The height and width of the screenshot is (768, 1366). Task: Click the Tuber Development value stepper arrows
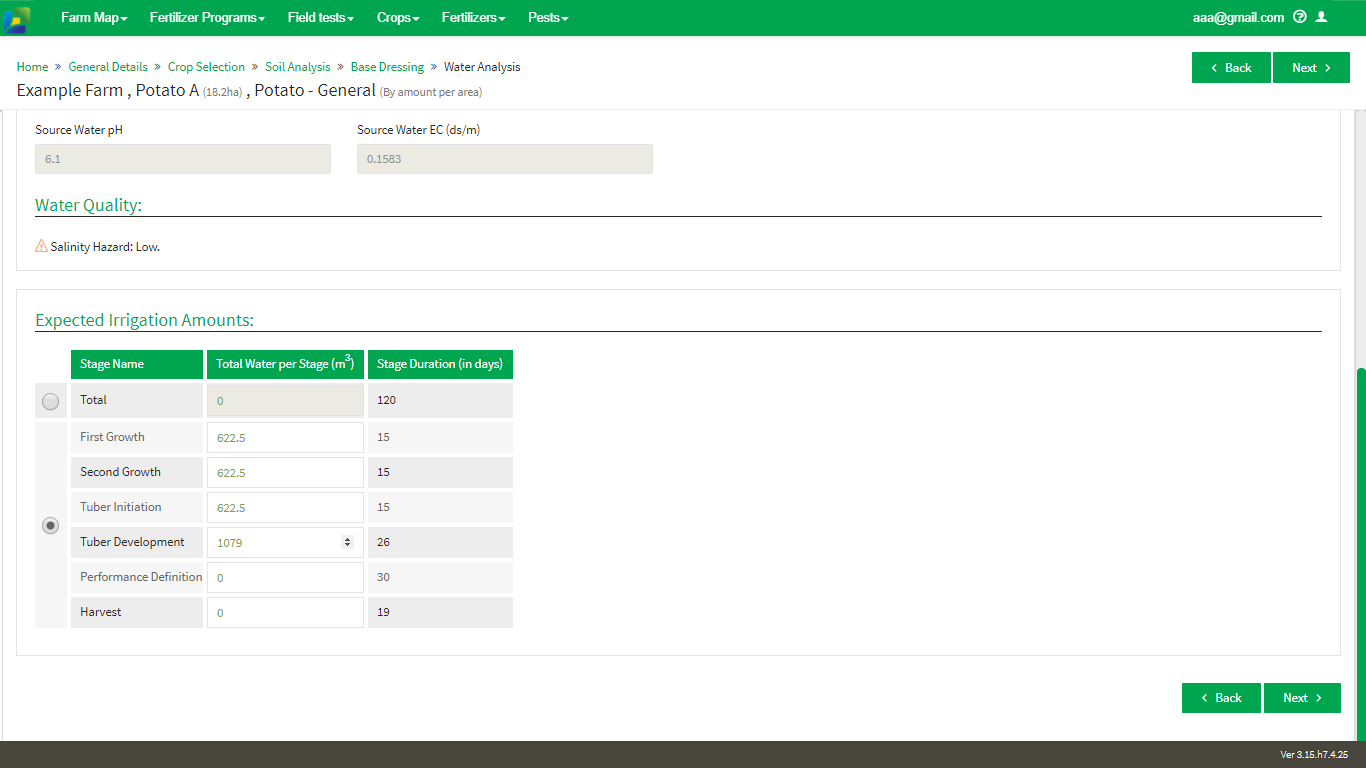[347, 542]
